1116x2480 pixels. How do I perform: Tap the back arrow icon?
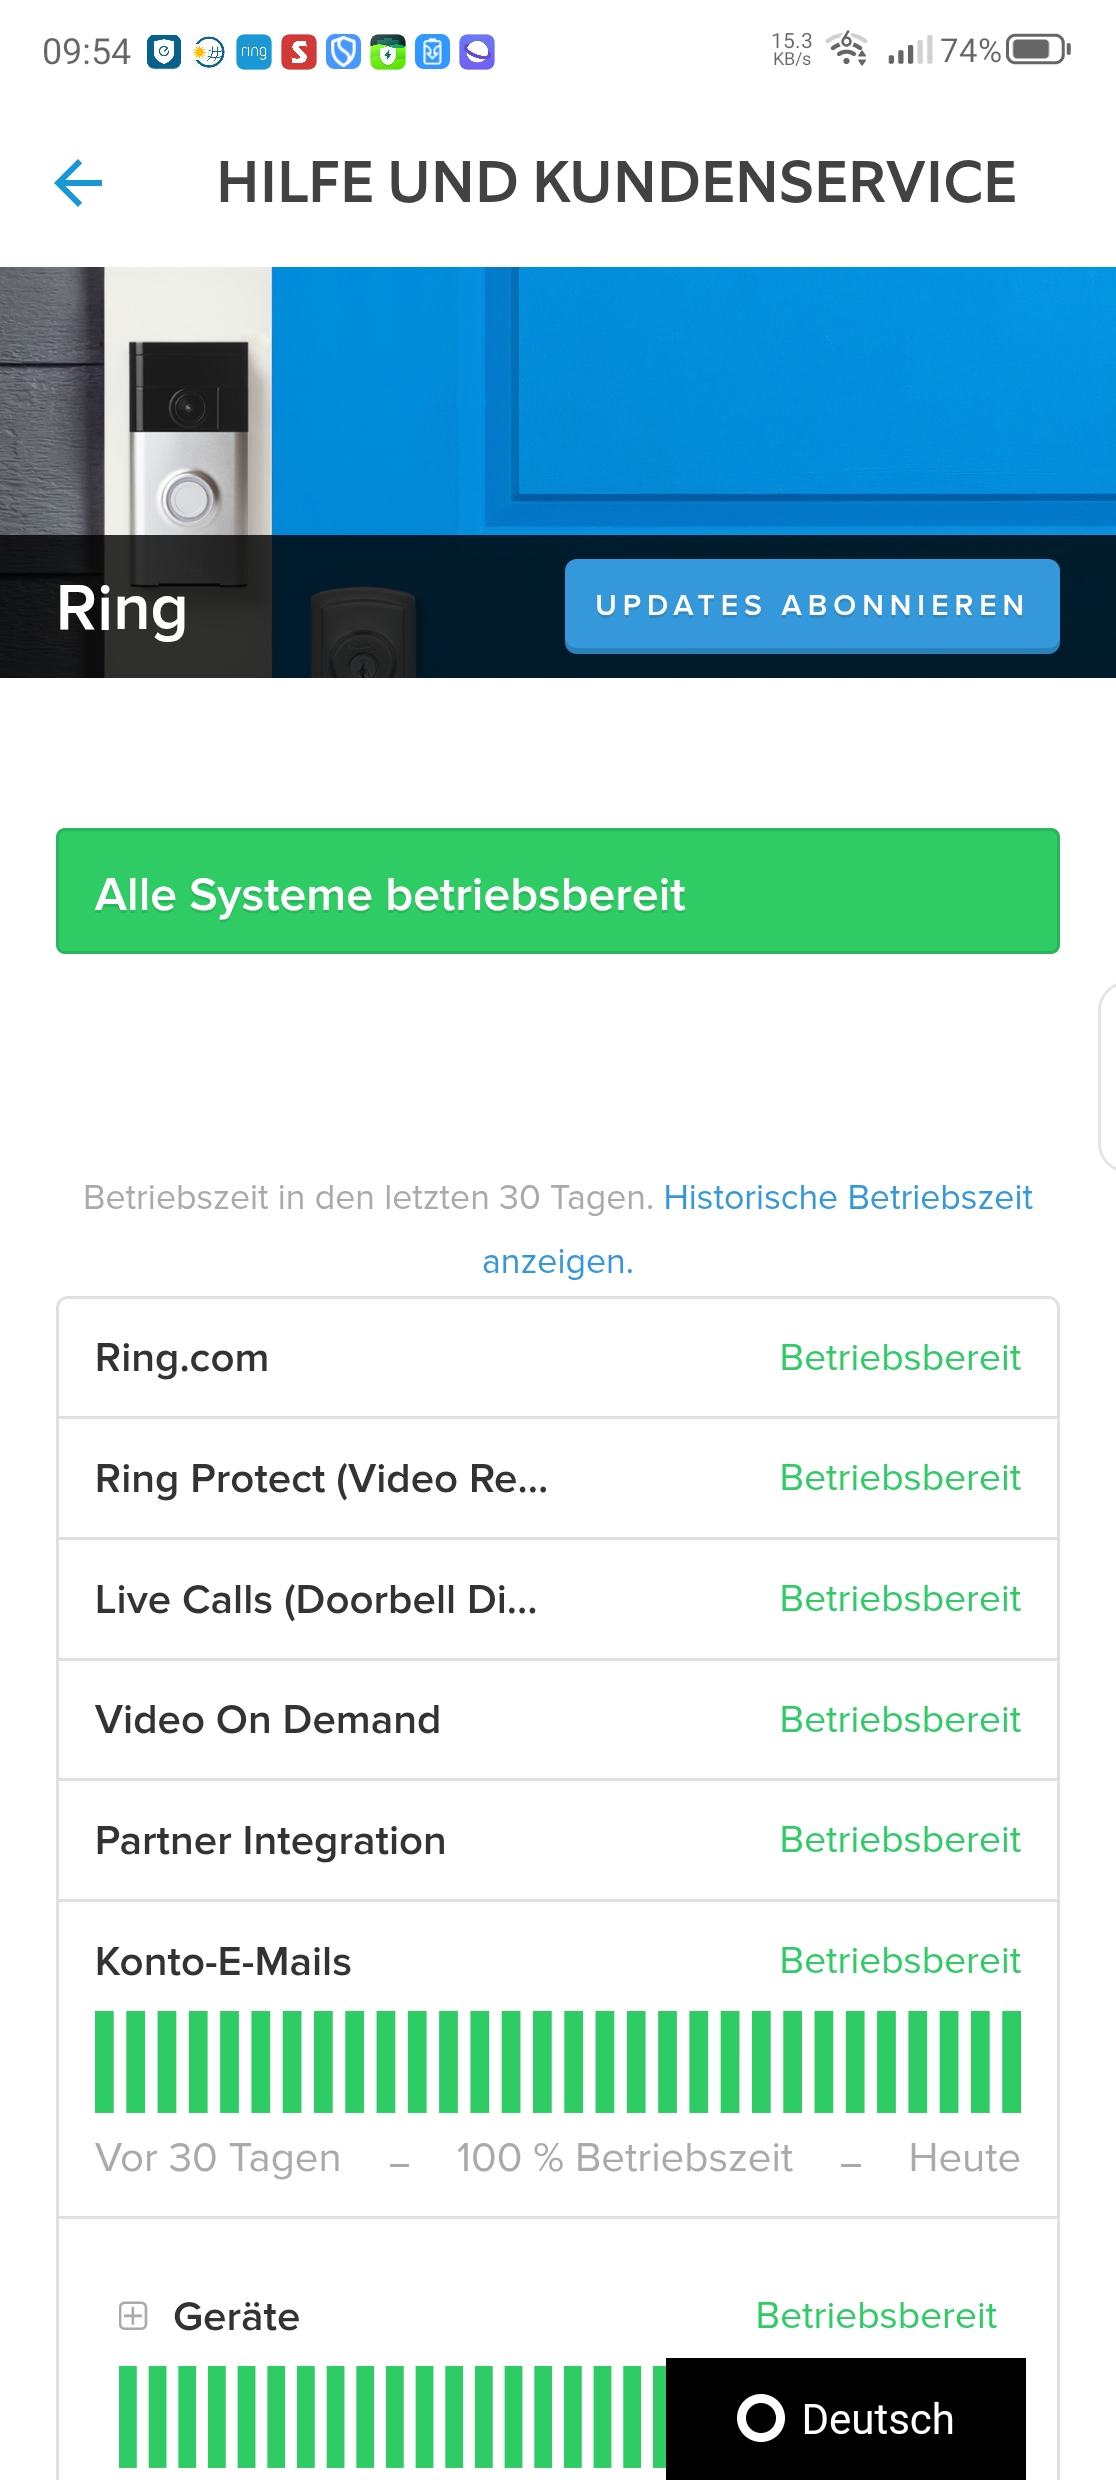[78, 183]
